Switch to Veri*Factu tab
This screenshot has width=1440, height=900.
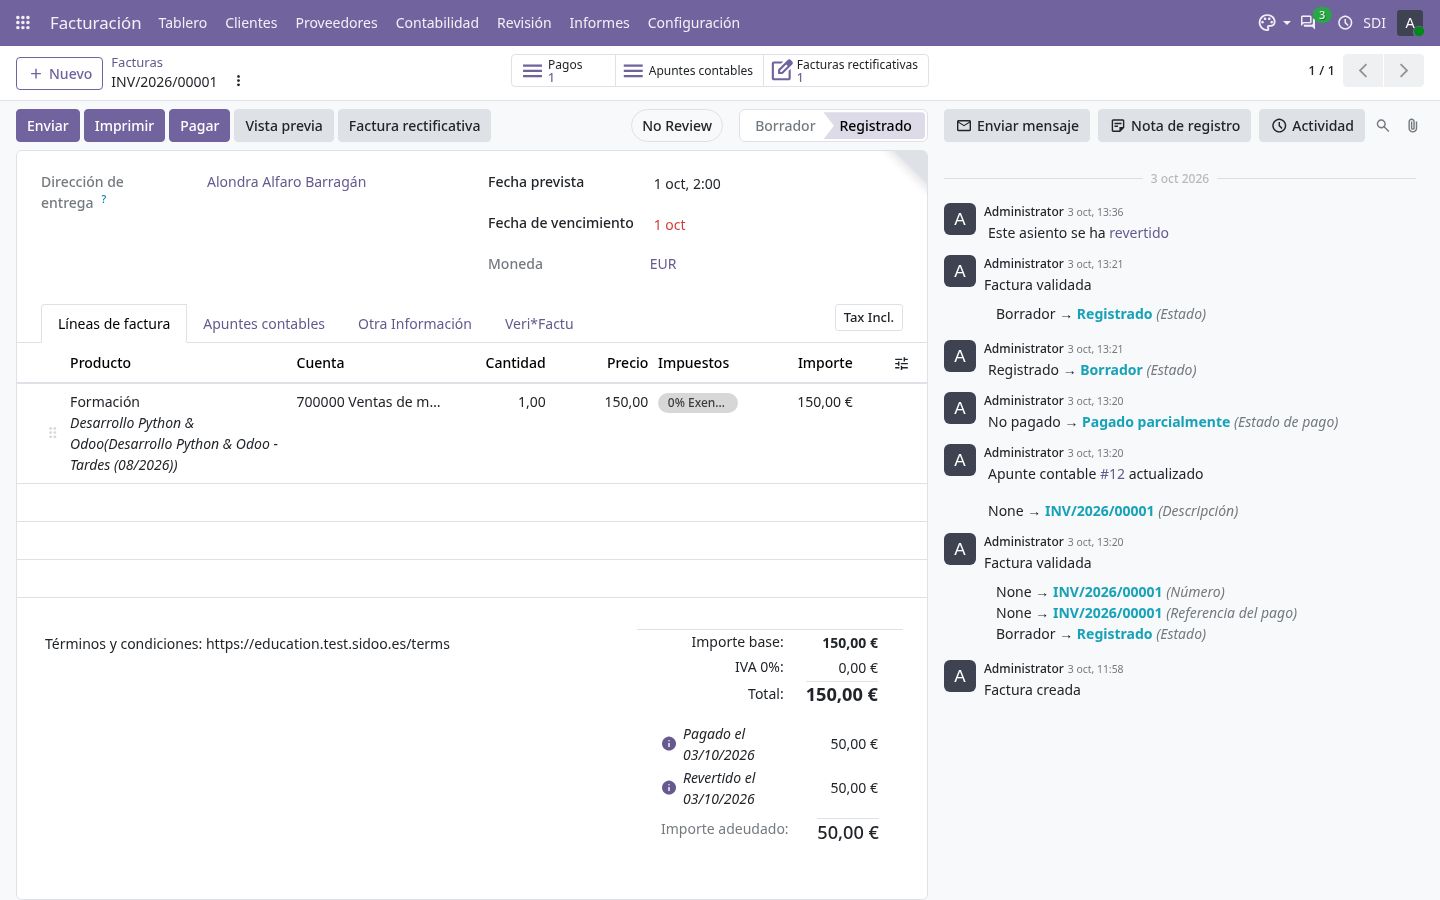(539, 324)
